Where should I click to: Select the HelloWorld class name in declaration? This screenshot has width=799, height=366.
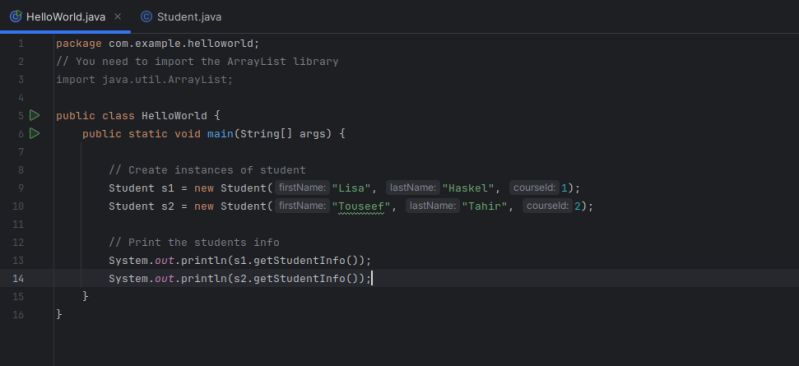coord(174,116)
